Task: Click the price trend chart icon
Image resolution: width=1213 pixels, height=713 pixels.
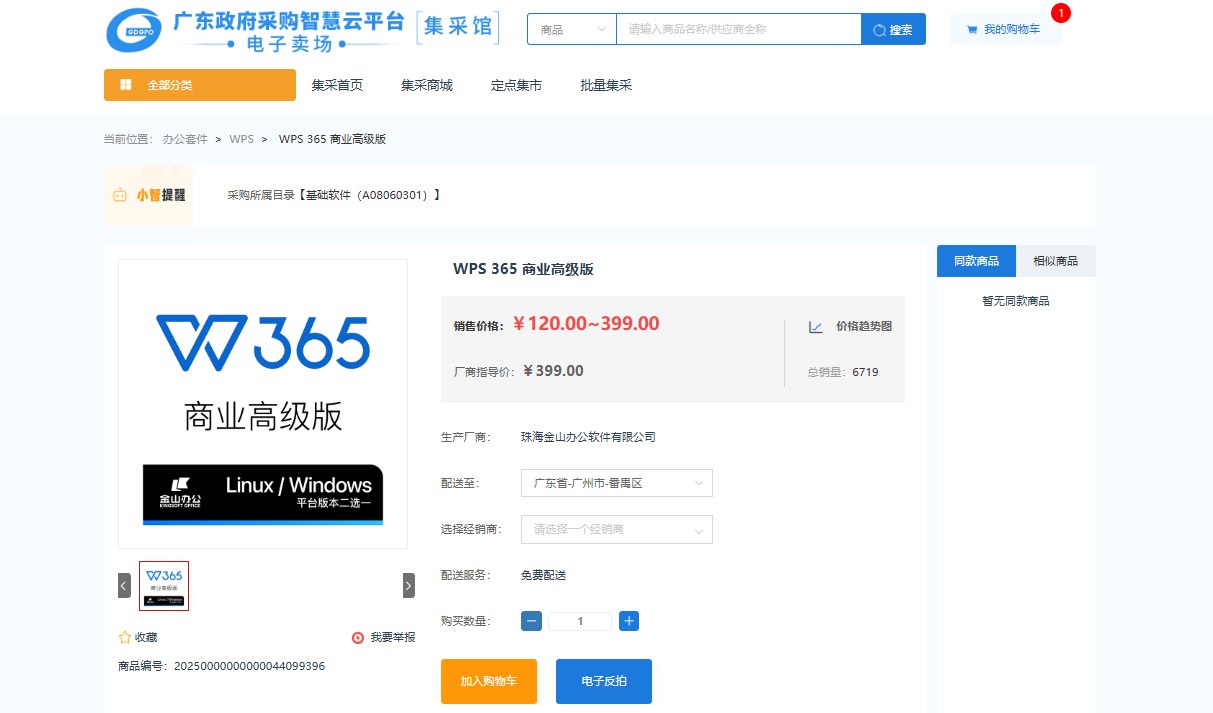Action: click(x=816, y=327)
